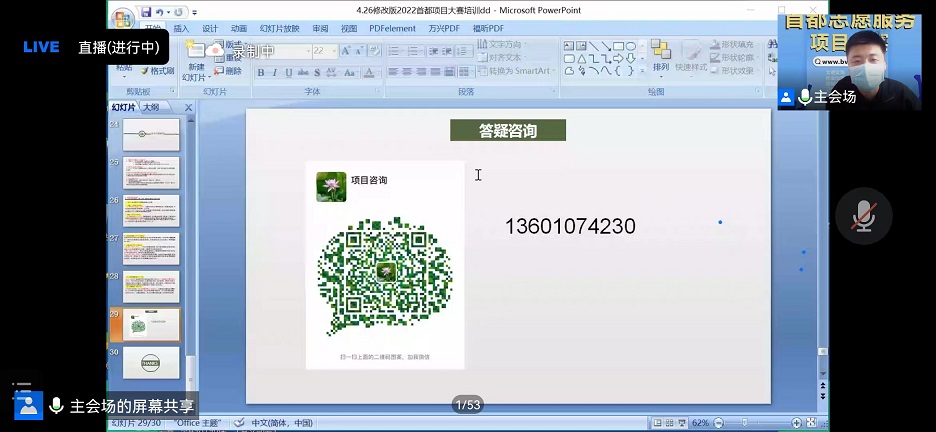This screenshot has height=432, width=936.
Task: Open the 福昕PDF tab
Action: (488, 28)
